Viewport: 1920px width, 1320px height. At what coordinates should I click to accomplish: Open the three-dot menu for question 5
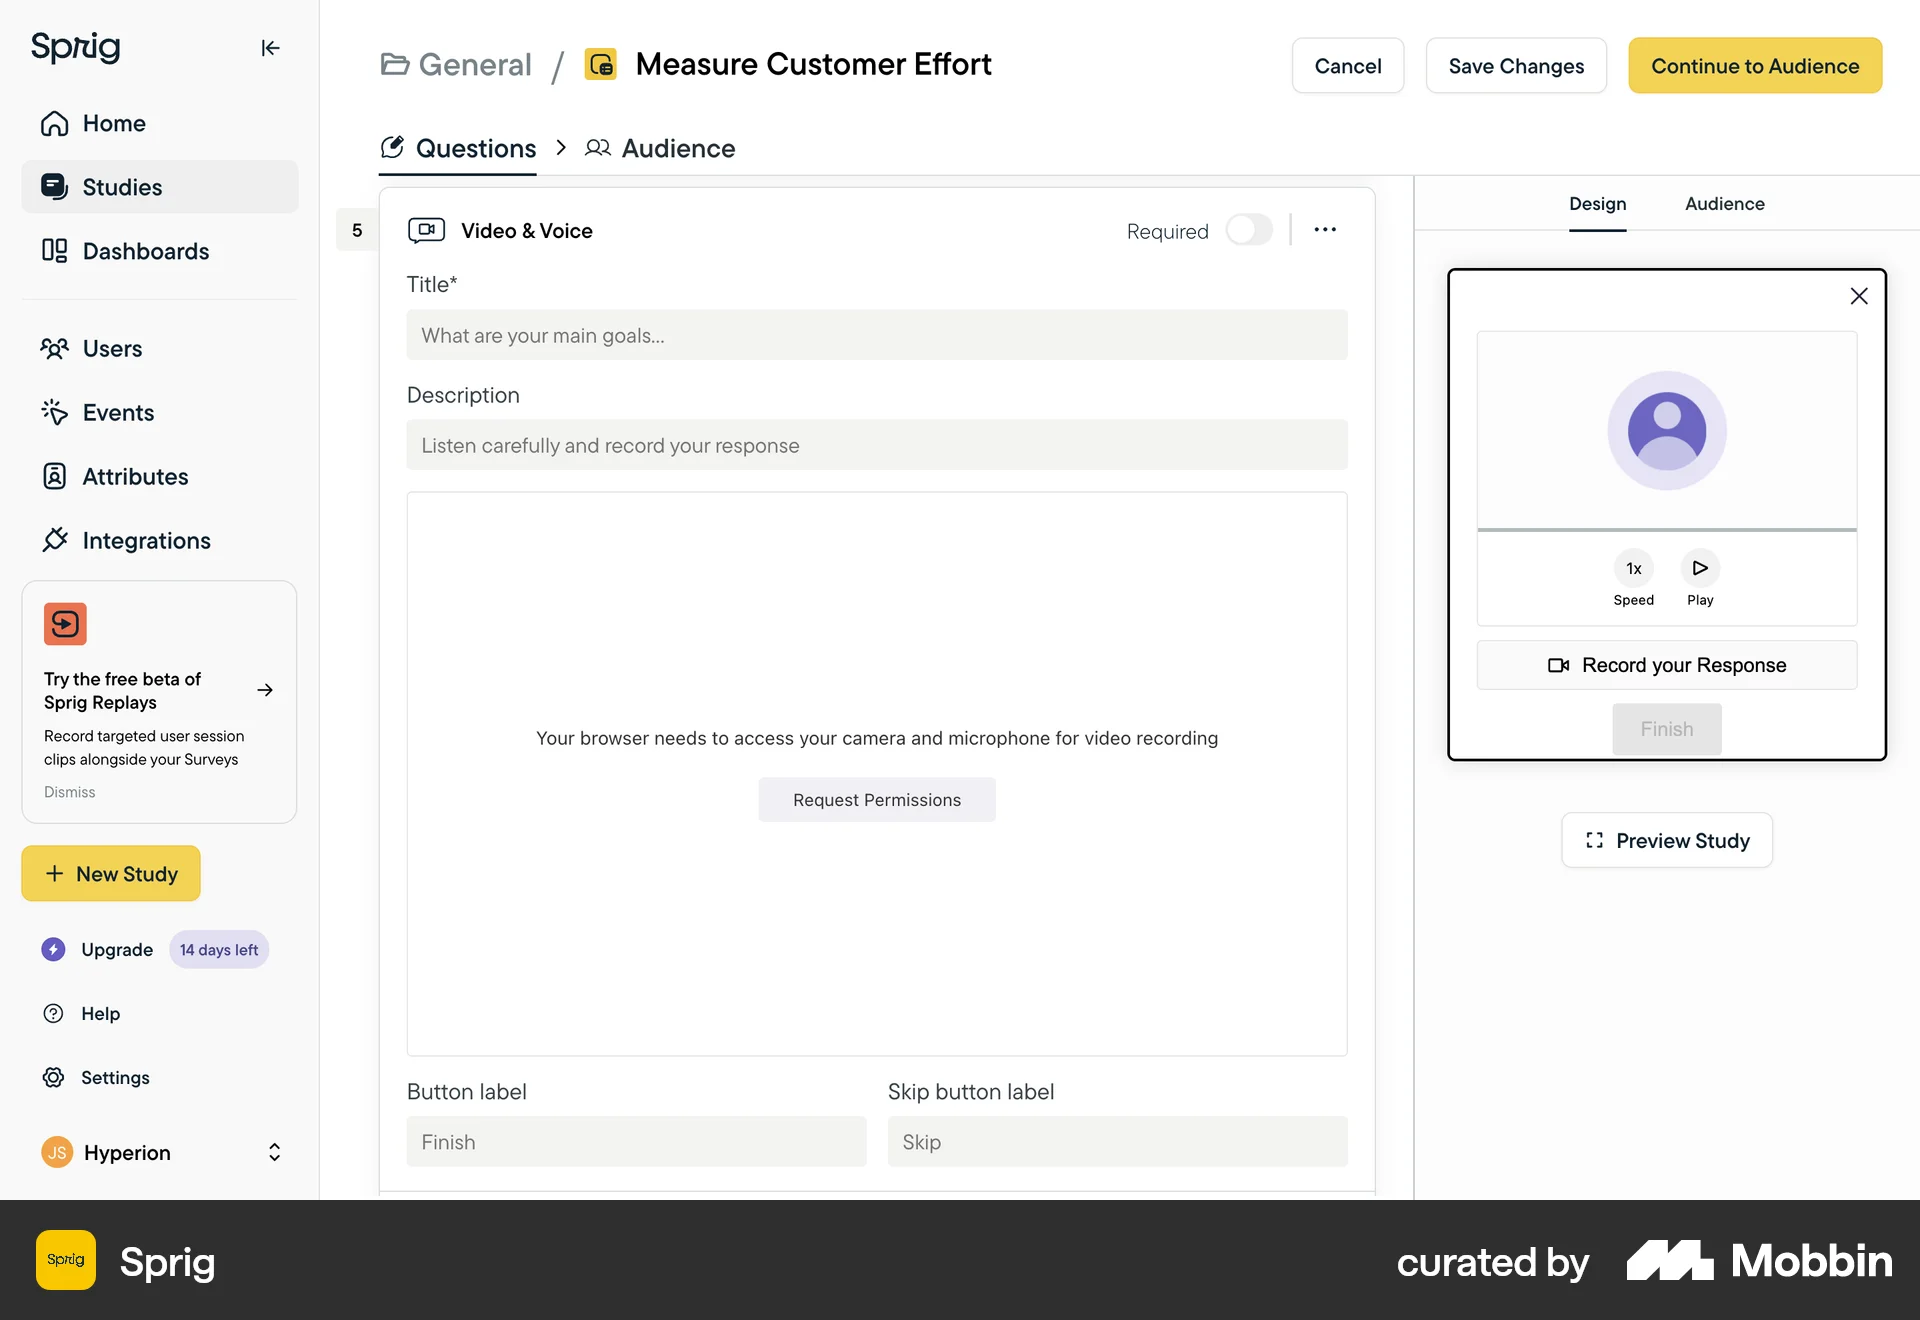pyautogui.click(x=1325, y=230)
